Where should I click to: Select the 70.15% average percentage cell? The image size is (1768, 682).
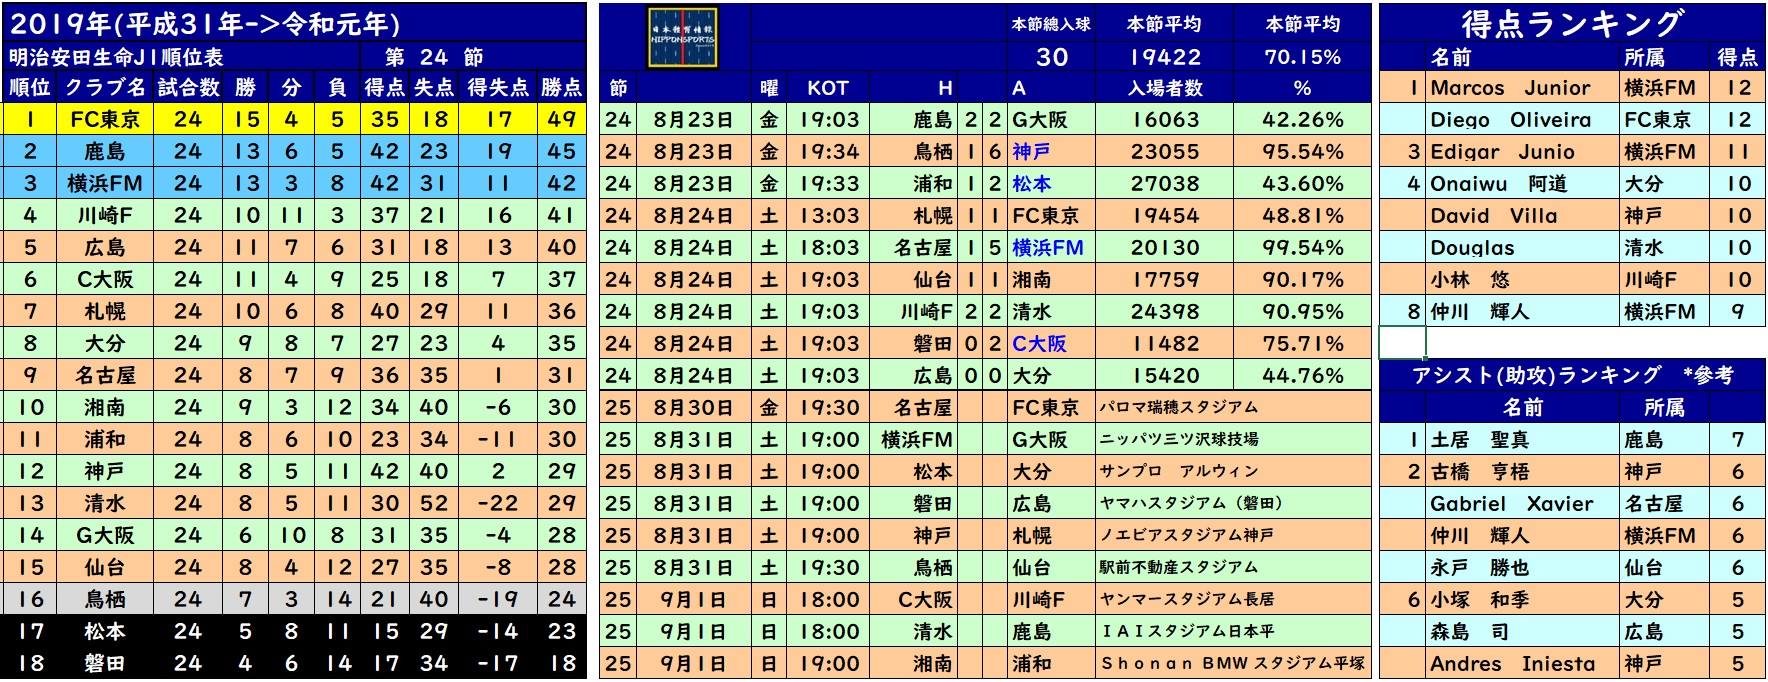(1302, 56)
